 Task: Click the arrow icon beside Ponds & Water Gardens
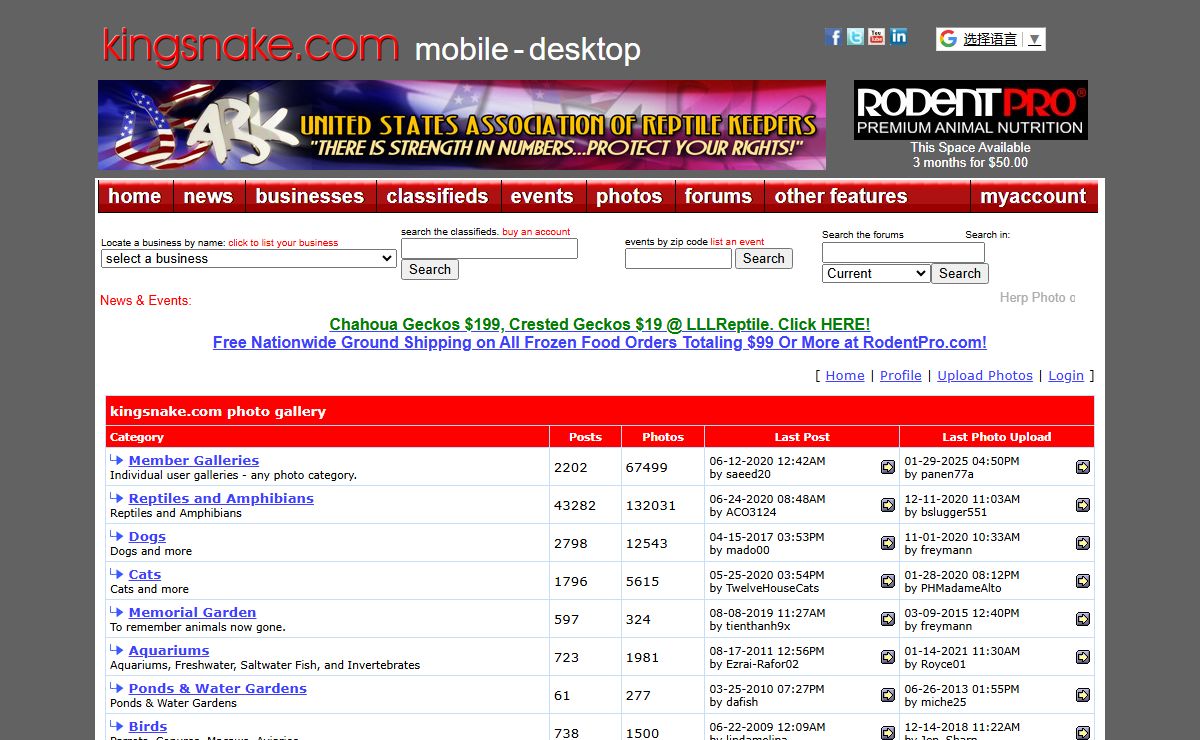[117, 688]
